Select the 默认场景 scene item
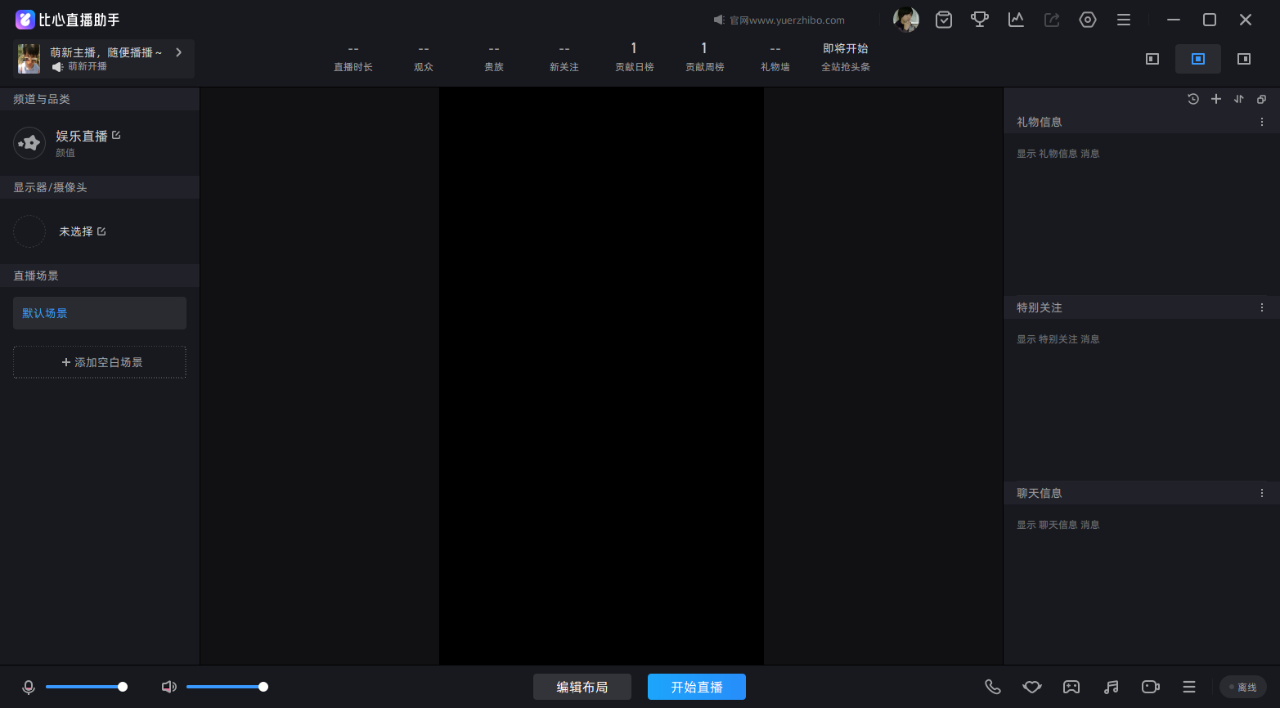This screenshot has height=708, width=1280. coord(99,313)
